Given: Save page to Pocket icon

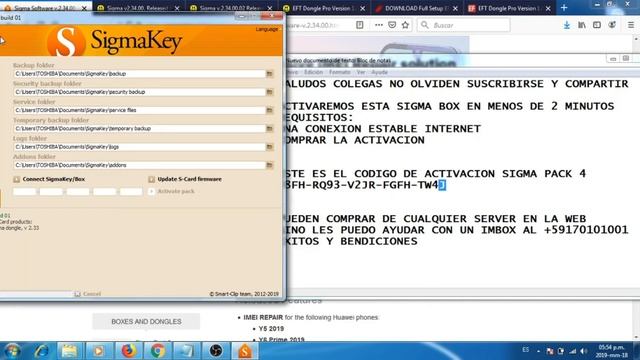Looking at the screenshot, I should pos(392,25).
